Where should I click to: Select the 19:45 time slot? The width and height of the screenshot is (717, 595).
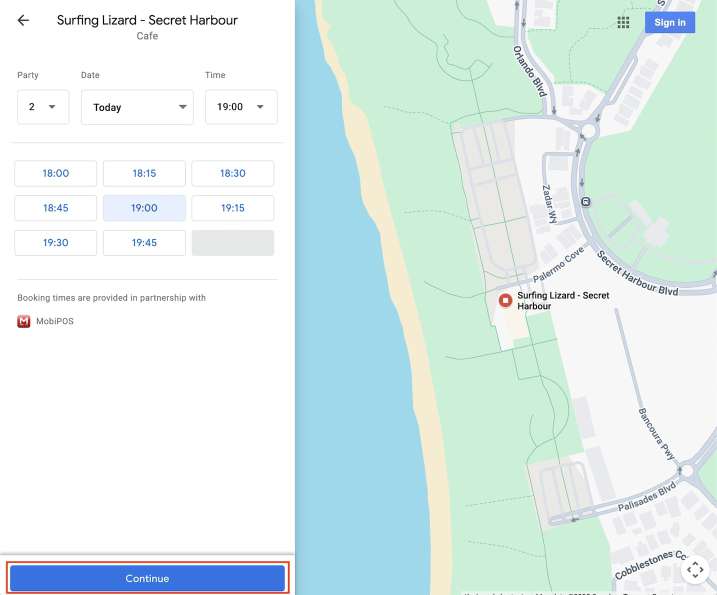click(144, 243)
